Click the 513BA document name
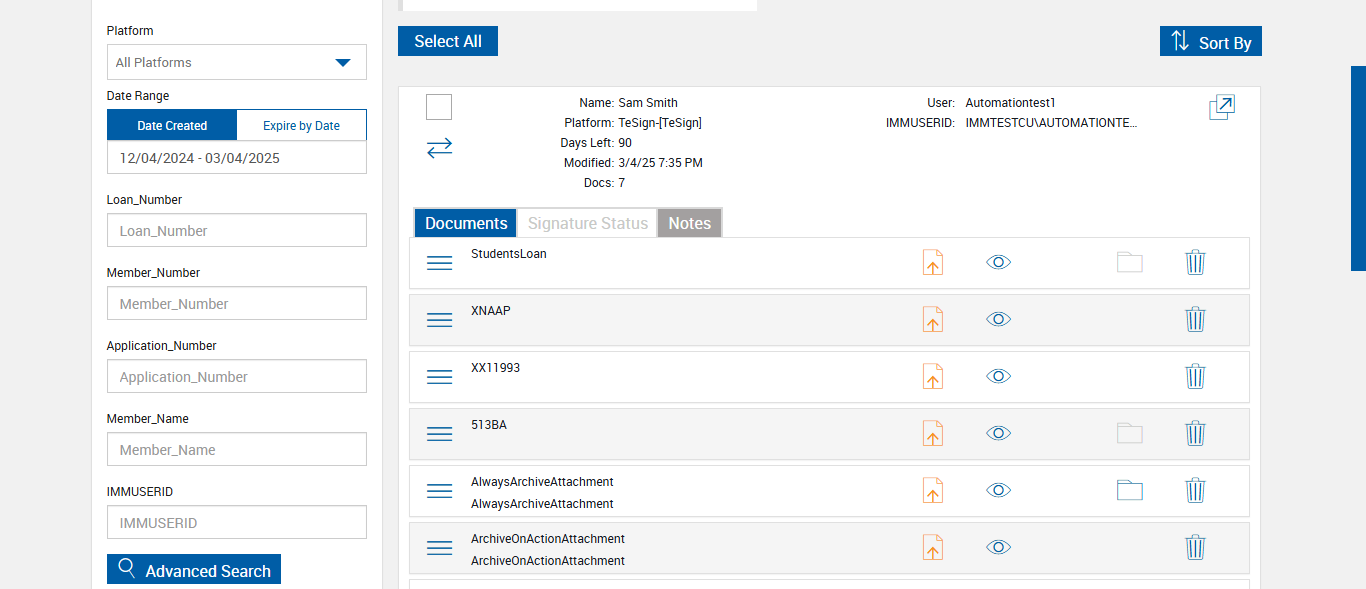Screen dimensions: 1366x589 tap(489, 425)
